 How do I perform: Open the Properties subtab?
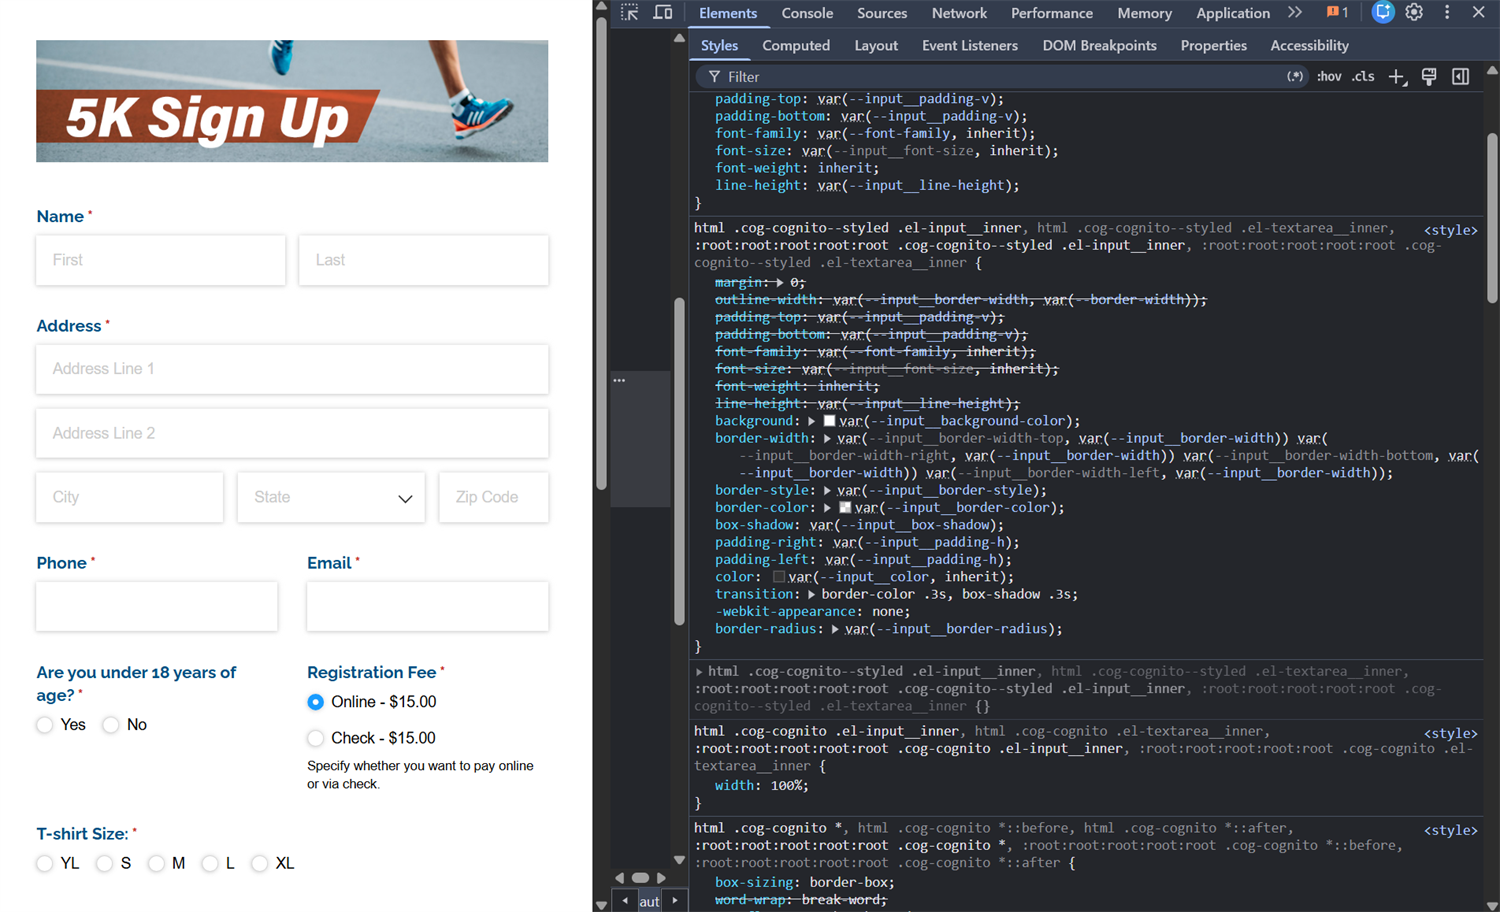tap(1213, 46)
